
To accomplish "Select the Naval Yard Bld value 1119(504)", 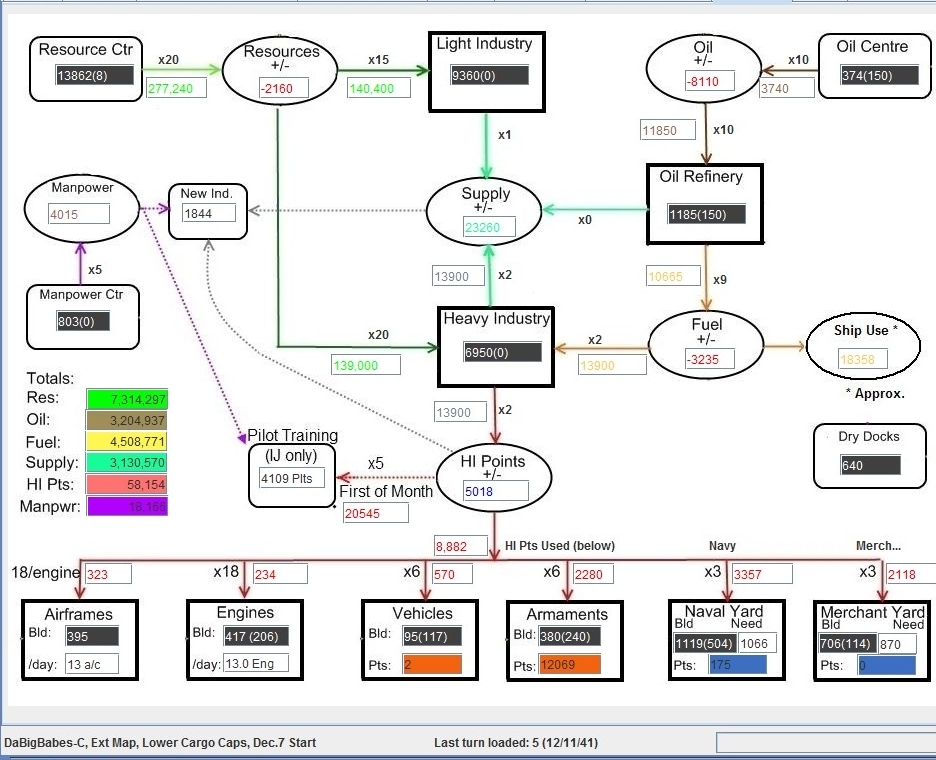I will 704,643.
